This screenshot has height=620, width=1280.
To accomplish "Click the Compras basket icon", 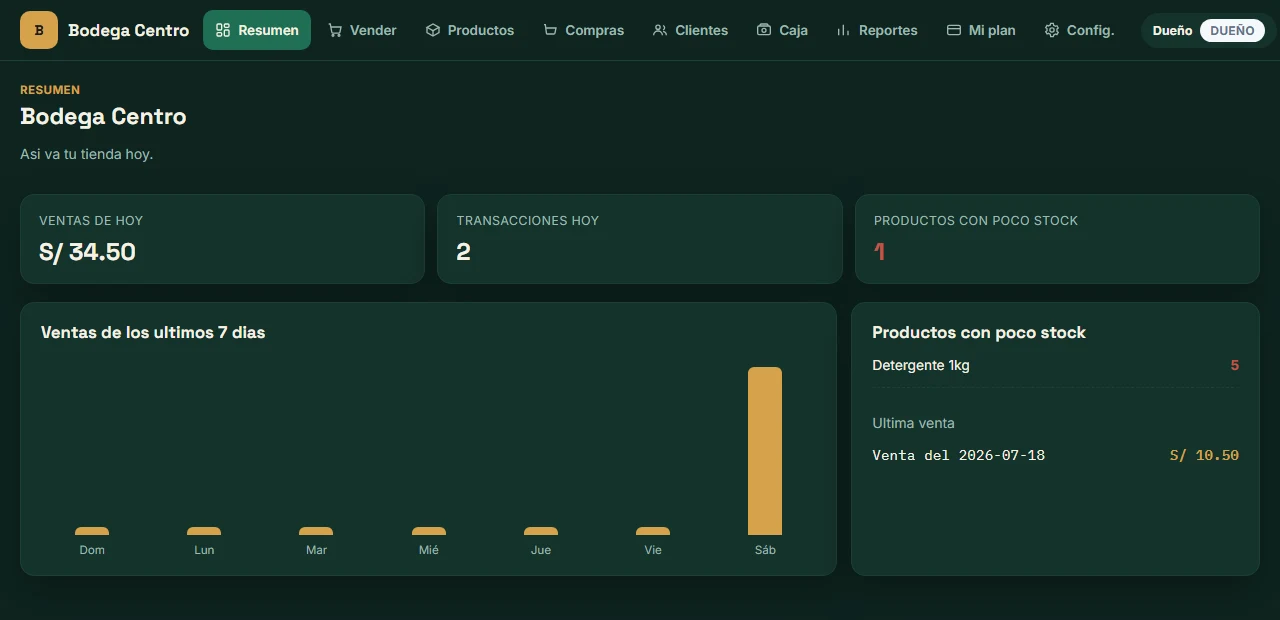I will coord(550,30).
